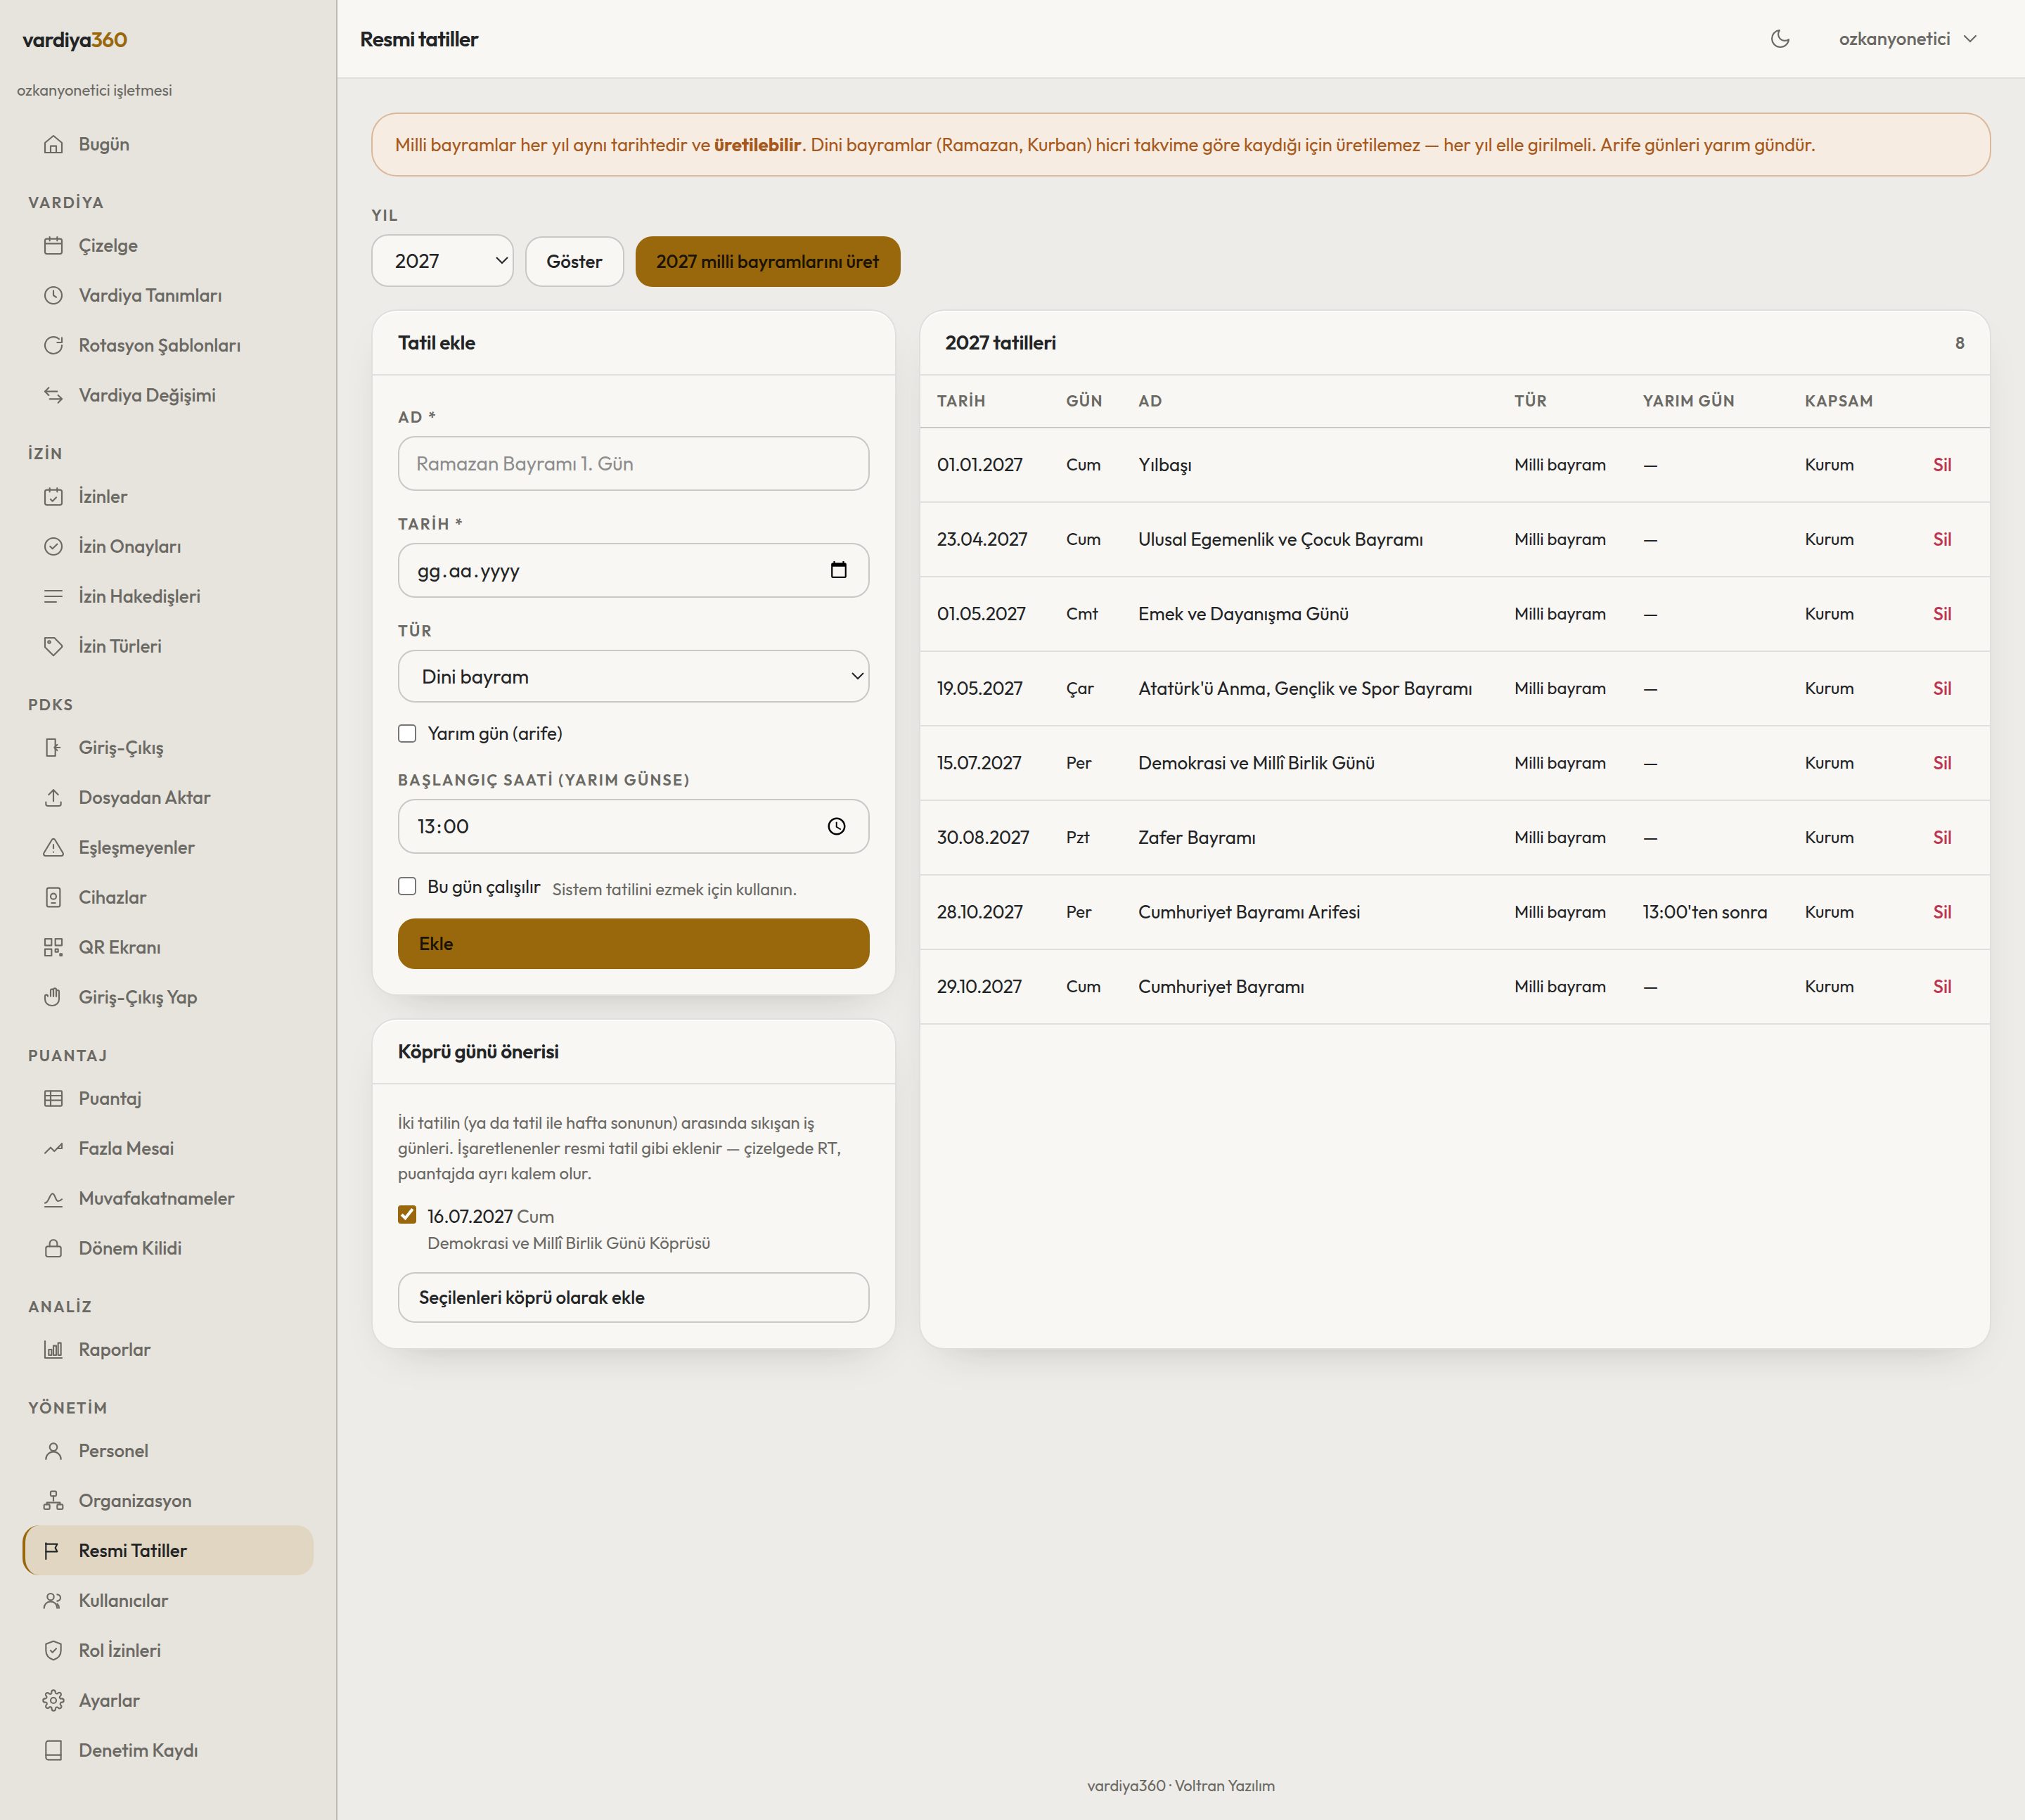Click Organizasyon hierarchy icon
This screenshot has width=2025, height=1820.
[54, 1500]
